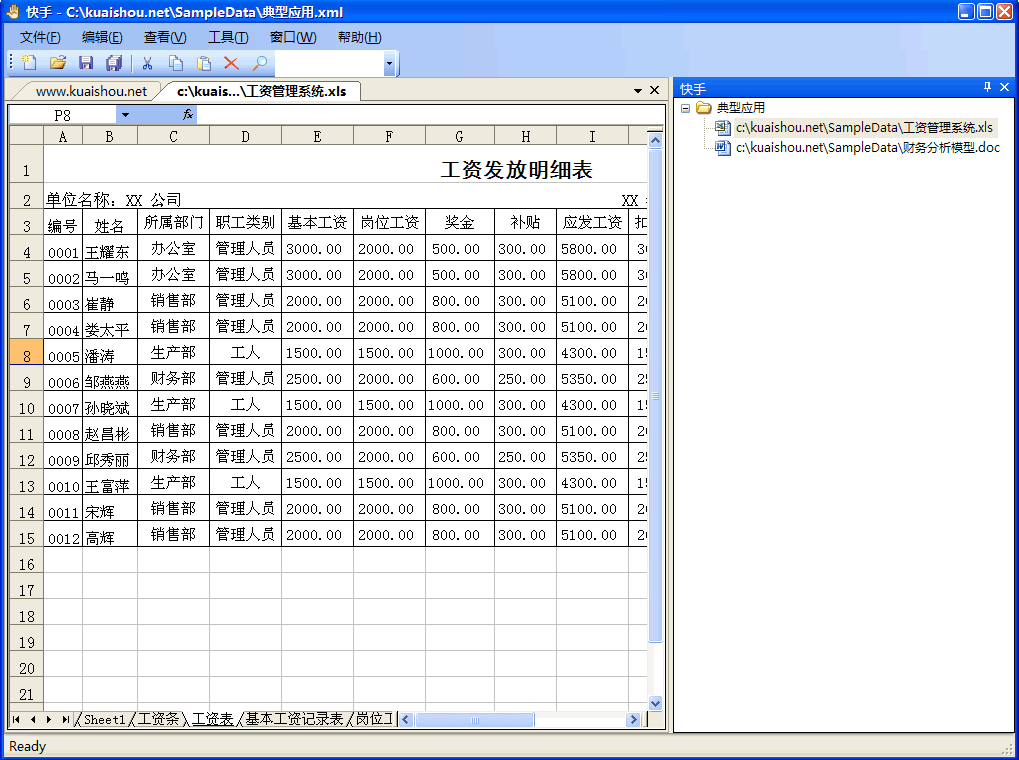The height and width of the screenshot is (760, 1019).
Task: Select the 工资条 sheet tab
Action: (x=158, y=719)
